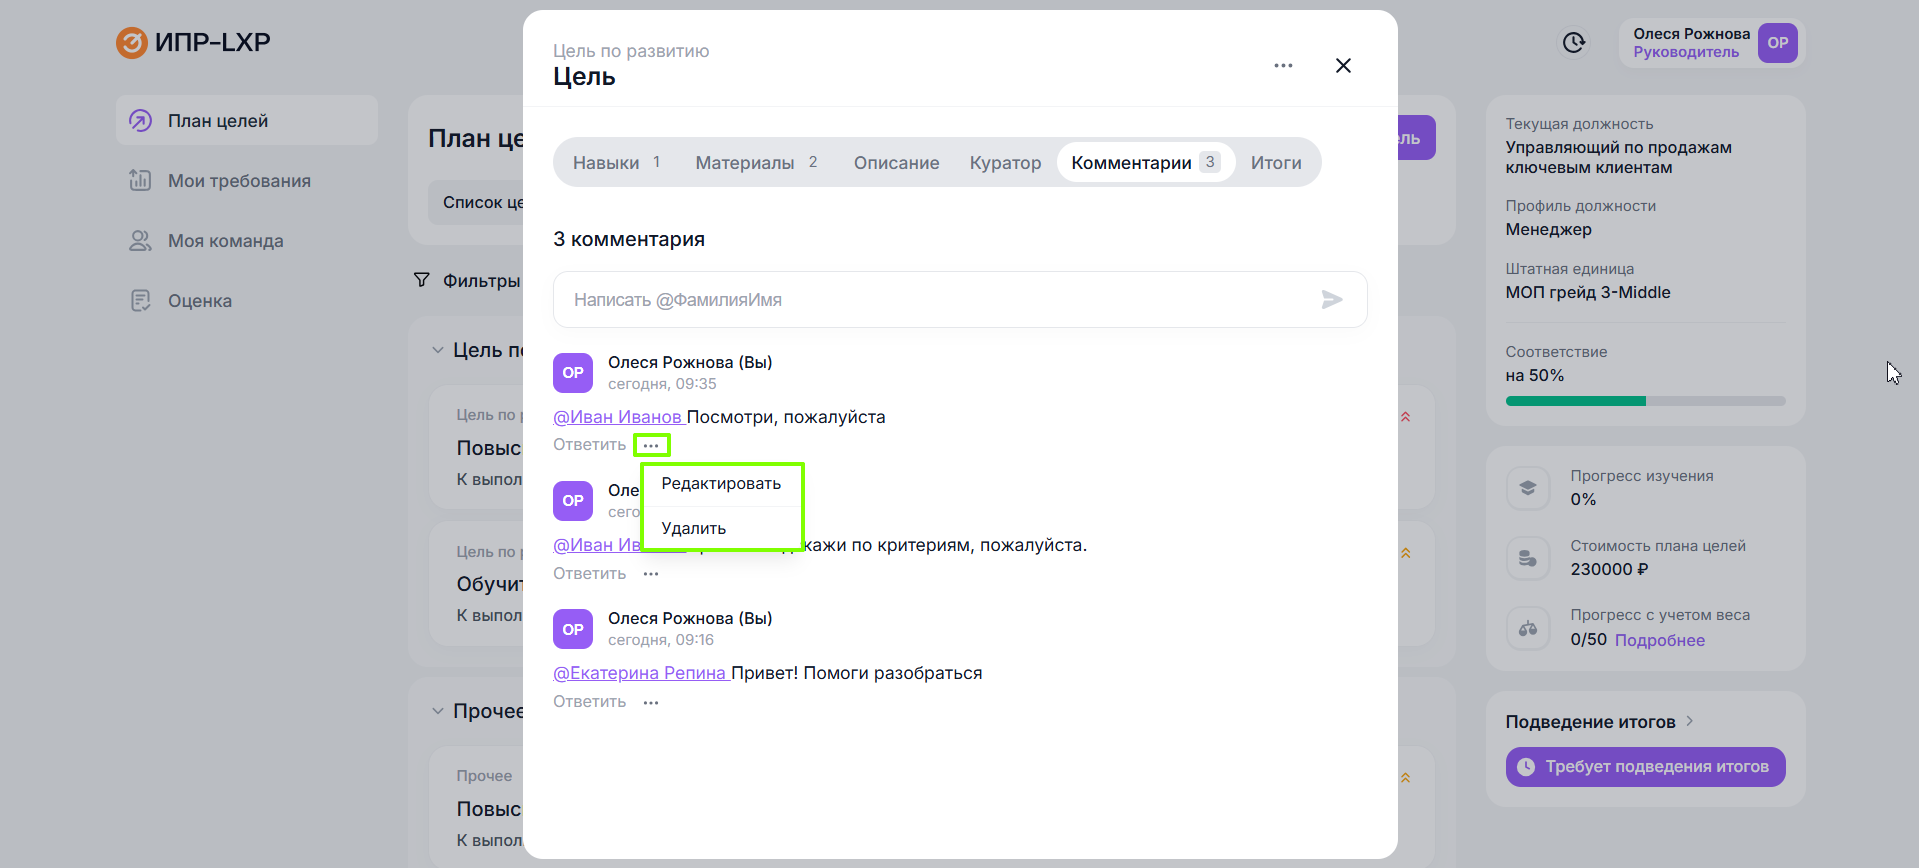Open the Оценка sidebar section

tap(199, 301)
